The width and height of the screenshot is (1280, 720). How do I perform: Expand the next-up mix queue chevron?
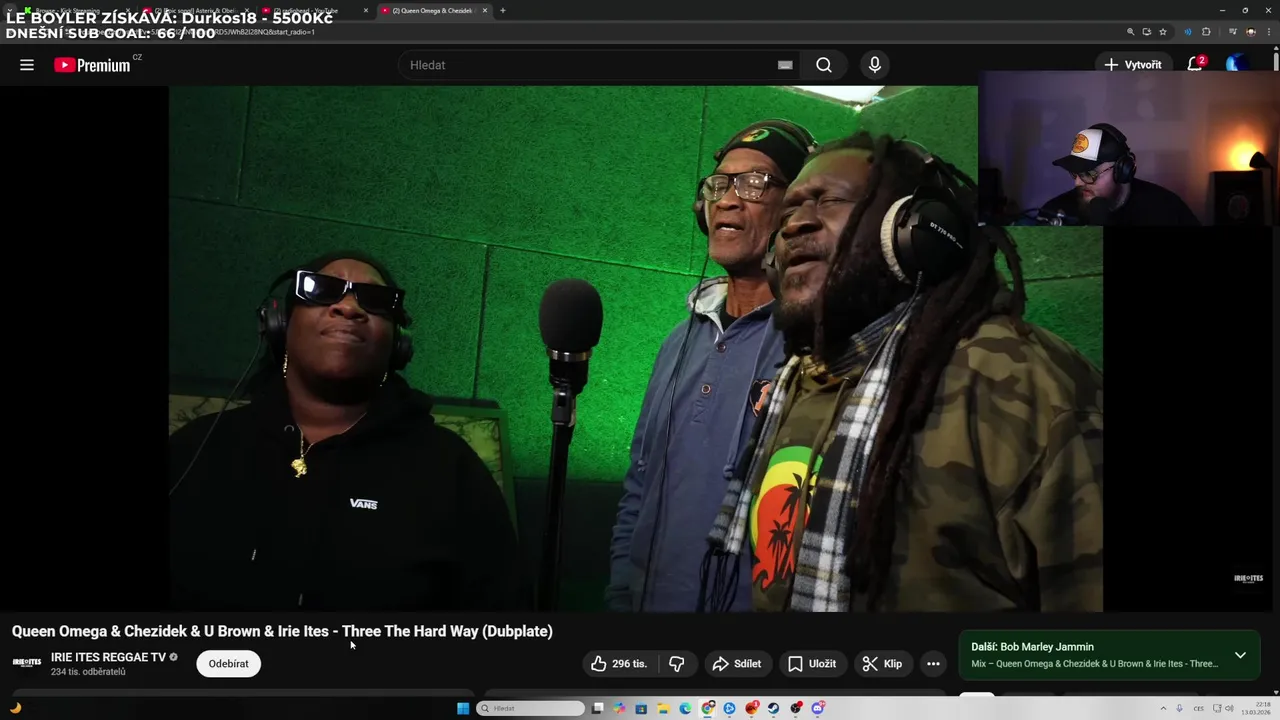pos(1240,655)
